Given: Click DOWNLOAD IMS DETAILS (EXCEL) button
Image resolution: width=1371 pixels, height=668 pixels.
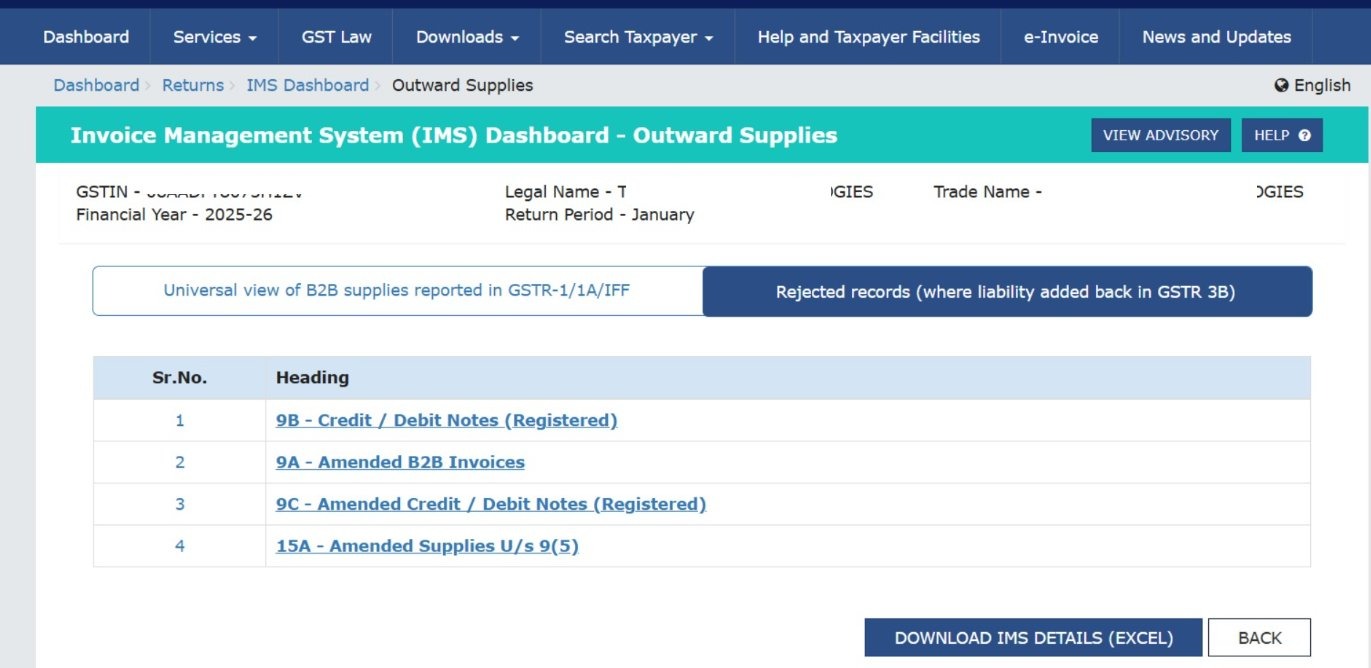Looking at the screenshot, I should point(1033,637).
